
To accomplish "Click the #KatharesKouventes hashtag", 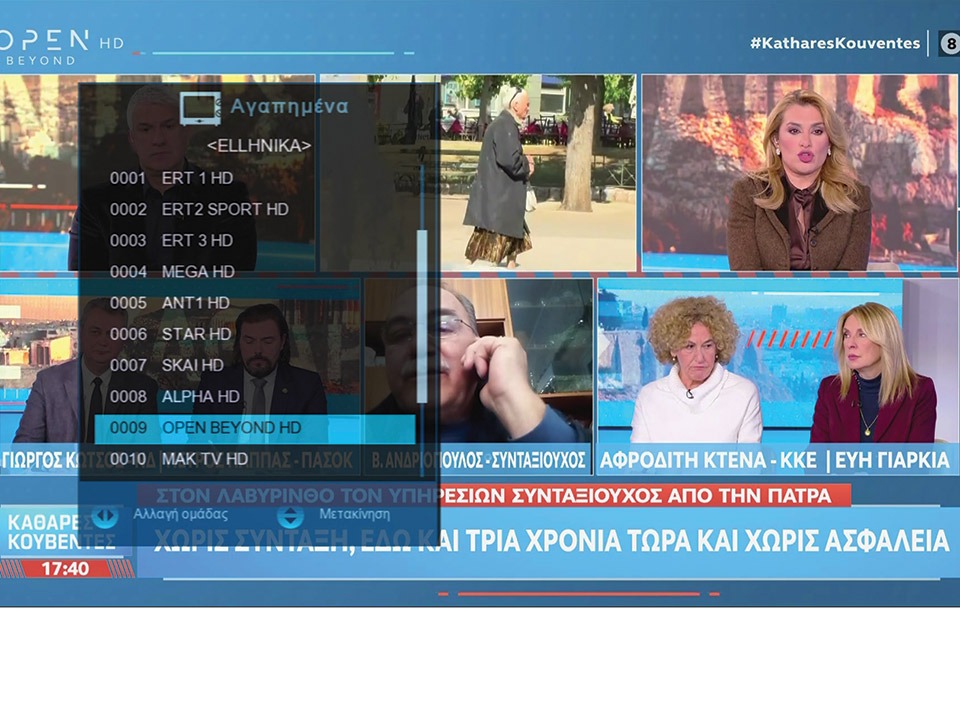I will click(836, 43).
